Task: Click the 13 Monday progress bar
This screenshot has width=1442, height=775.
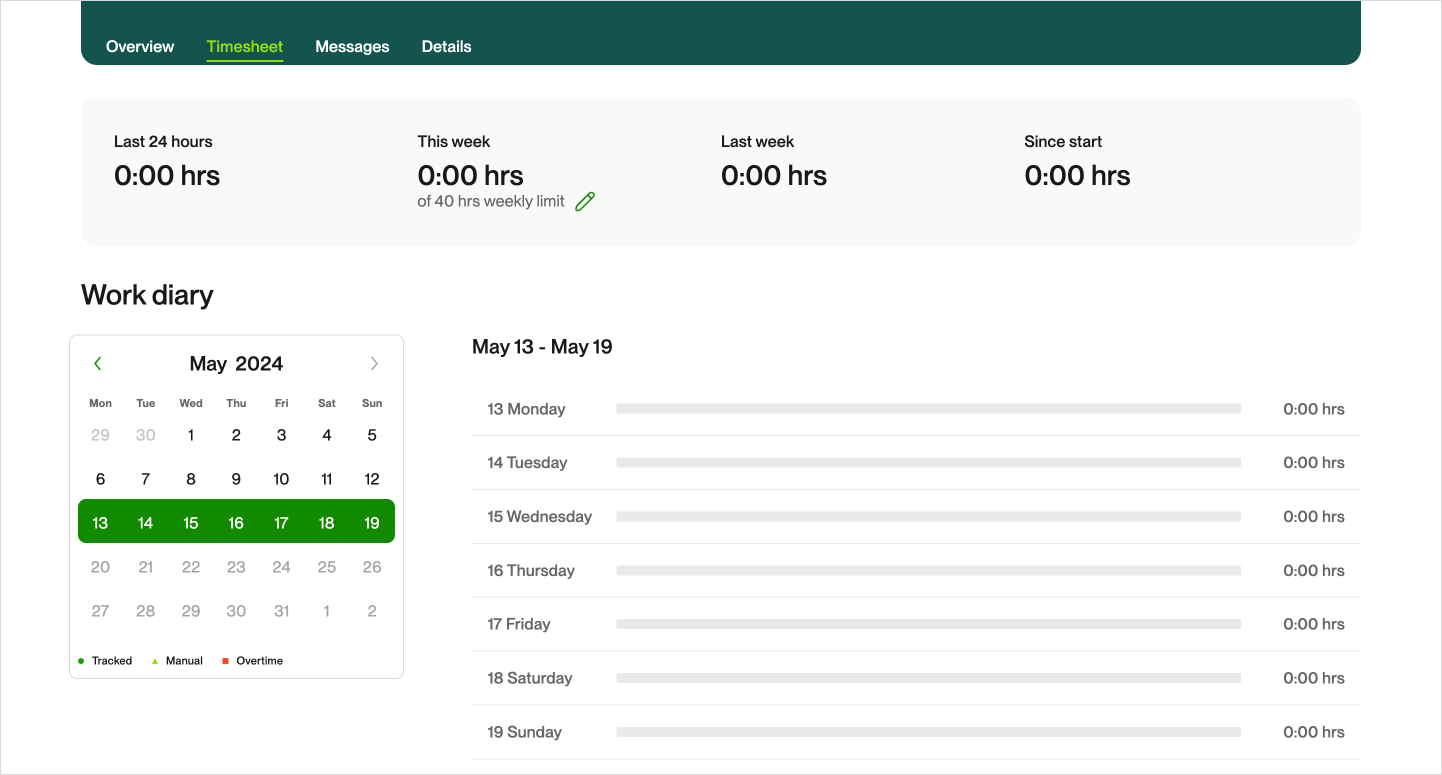Action: pyautogui.click(x=928, y=409)
